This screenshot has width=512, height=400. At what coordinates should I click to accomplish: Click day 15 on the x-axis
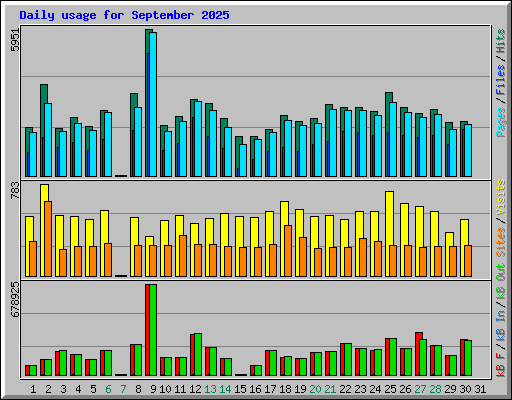240,389
